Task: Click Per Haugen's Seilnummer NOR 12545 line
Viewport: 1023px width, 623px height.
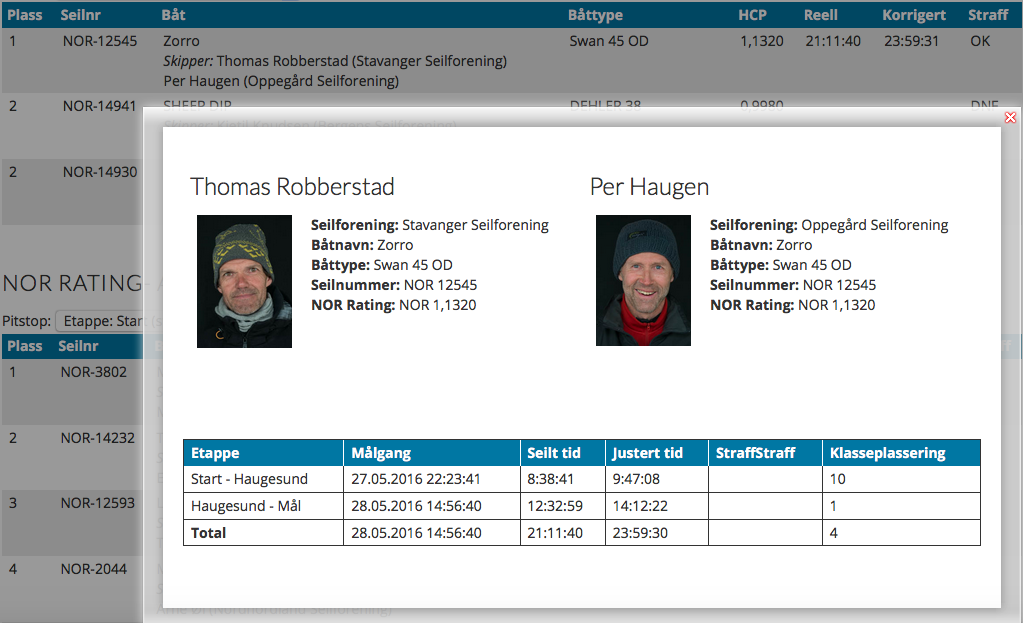Action: (x=793, y=285)
